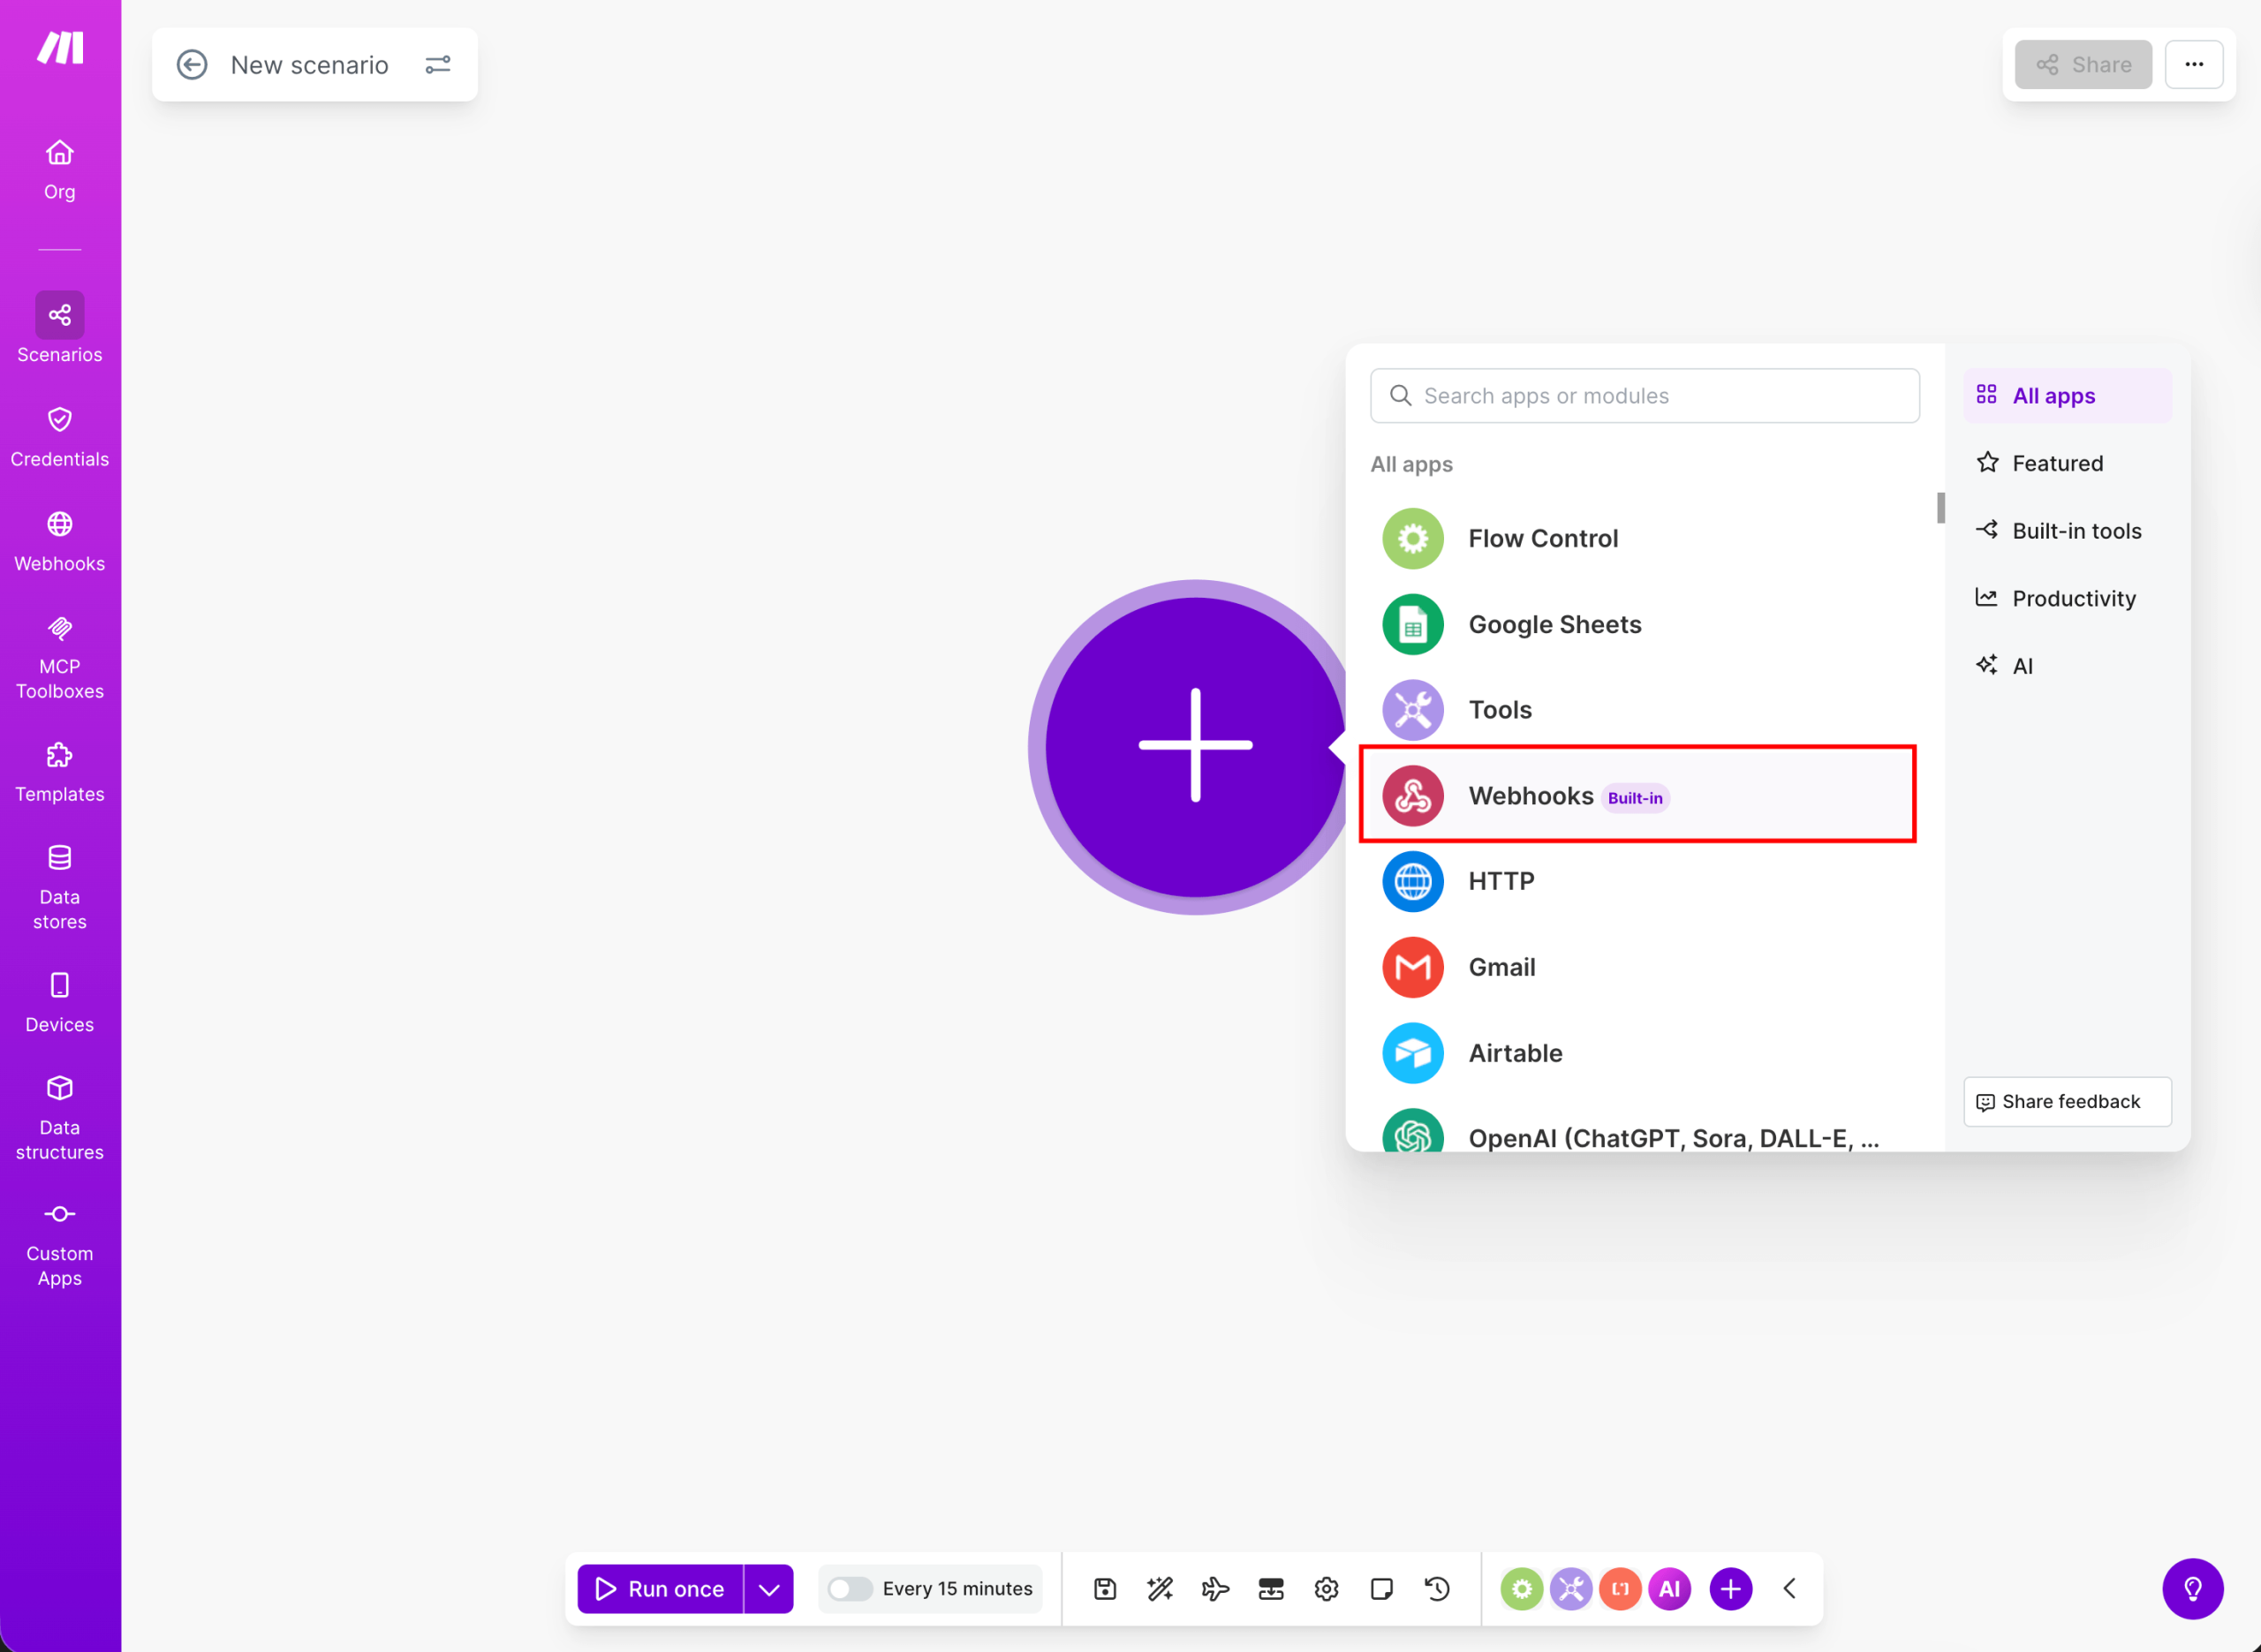The width and height of the screenshot is (2261, 1652).
Task: Open the Scenarios section
Action: (x=60, y=328)
